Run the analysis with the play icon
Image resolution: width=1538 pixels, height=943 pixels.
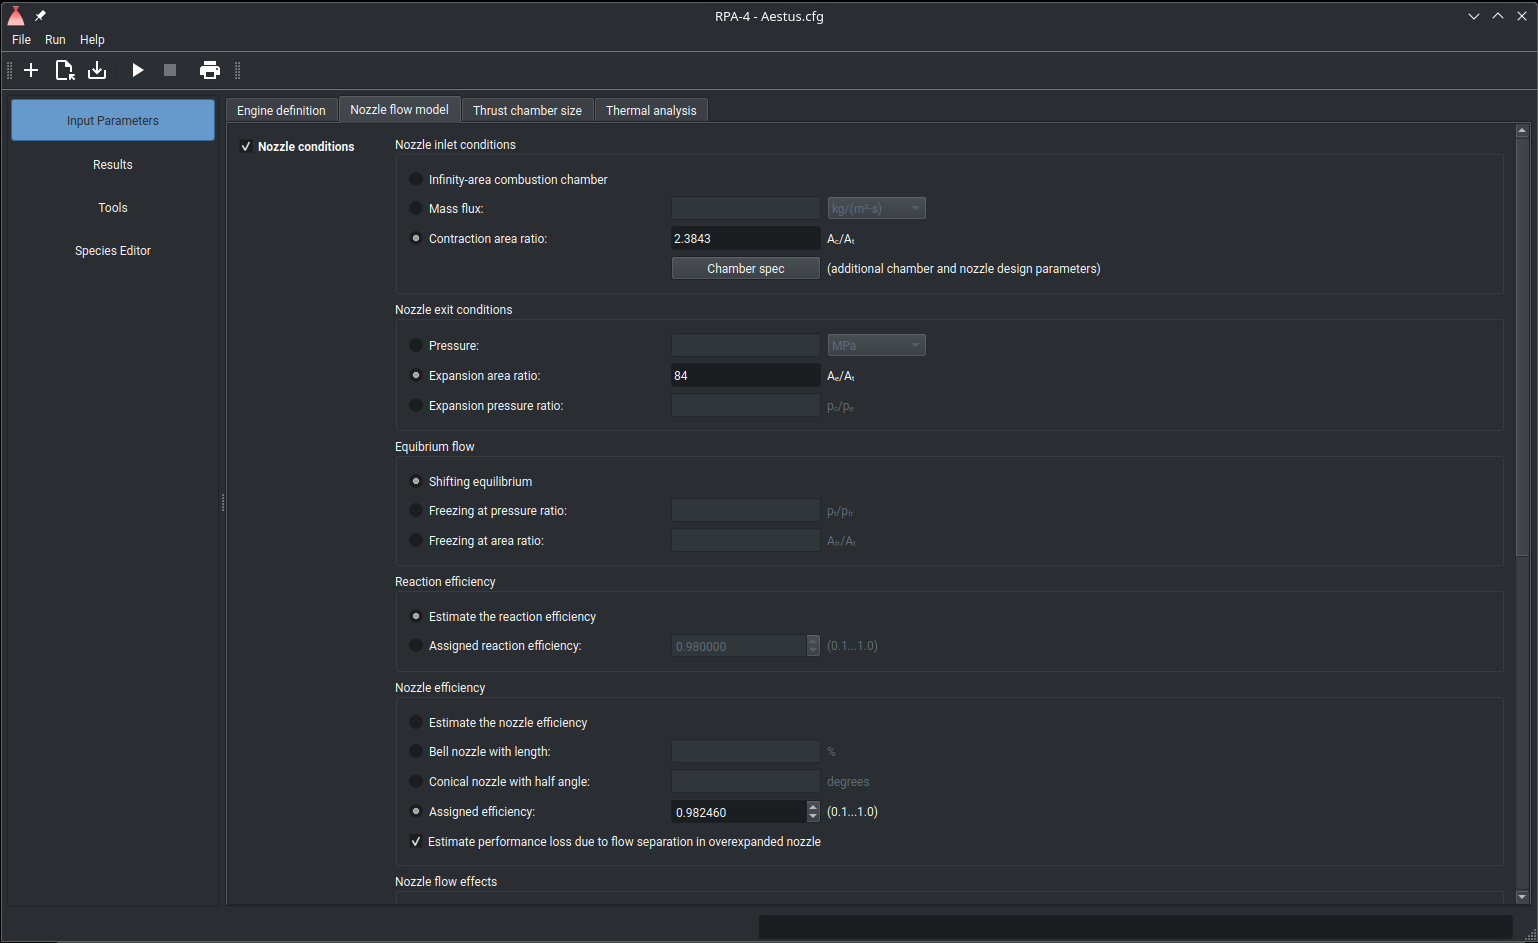tap(138, 70)
